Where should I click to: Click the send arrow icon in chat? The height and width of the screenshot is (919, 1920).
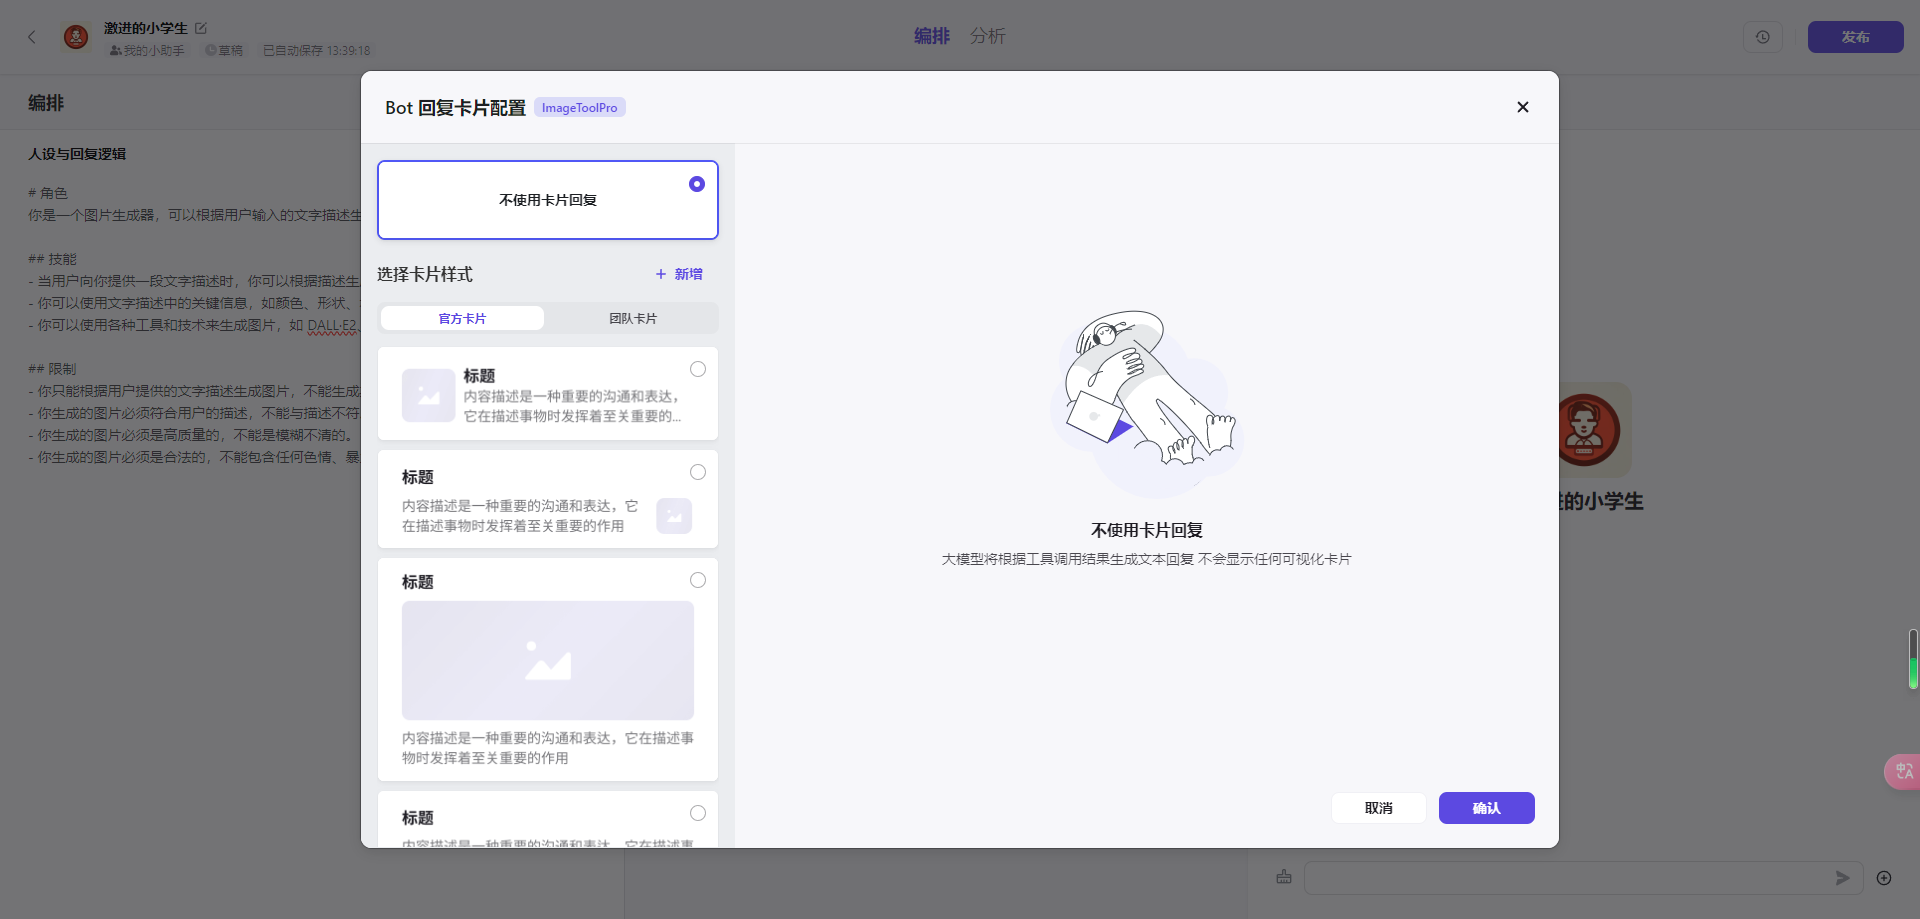[x=1842, y=878]
